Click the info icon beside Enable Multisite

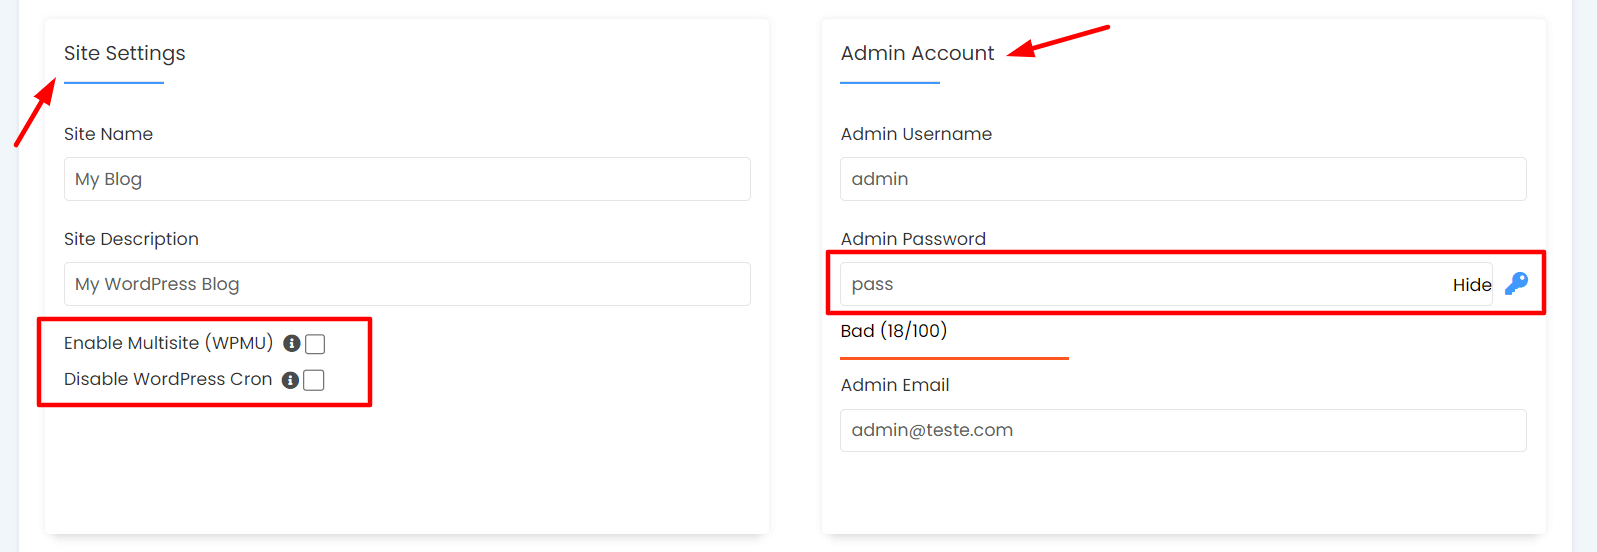[x=292, y=343]
